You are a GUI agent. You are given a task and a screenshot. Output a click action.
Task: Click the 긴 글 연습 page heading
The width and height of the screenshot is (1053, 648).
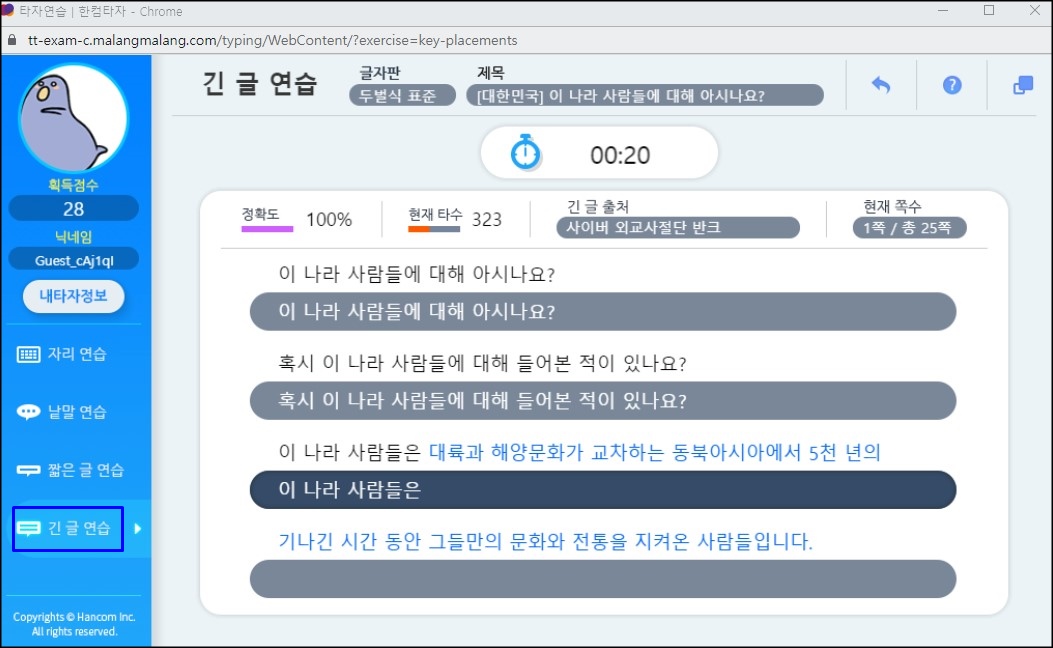[260, 84]
